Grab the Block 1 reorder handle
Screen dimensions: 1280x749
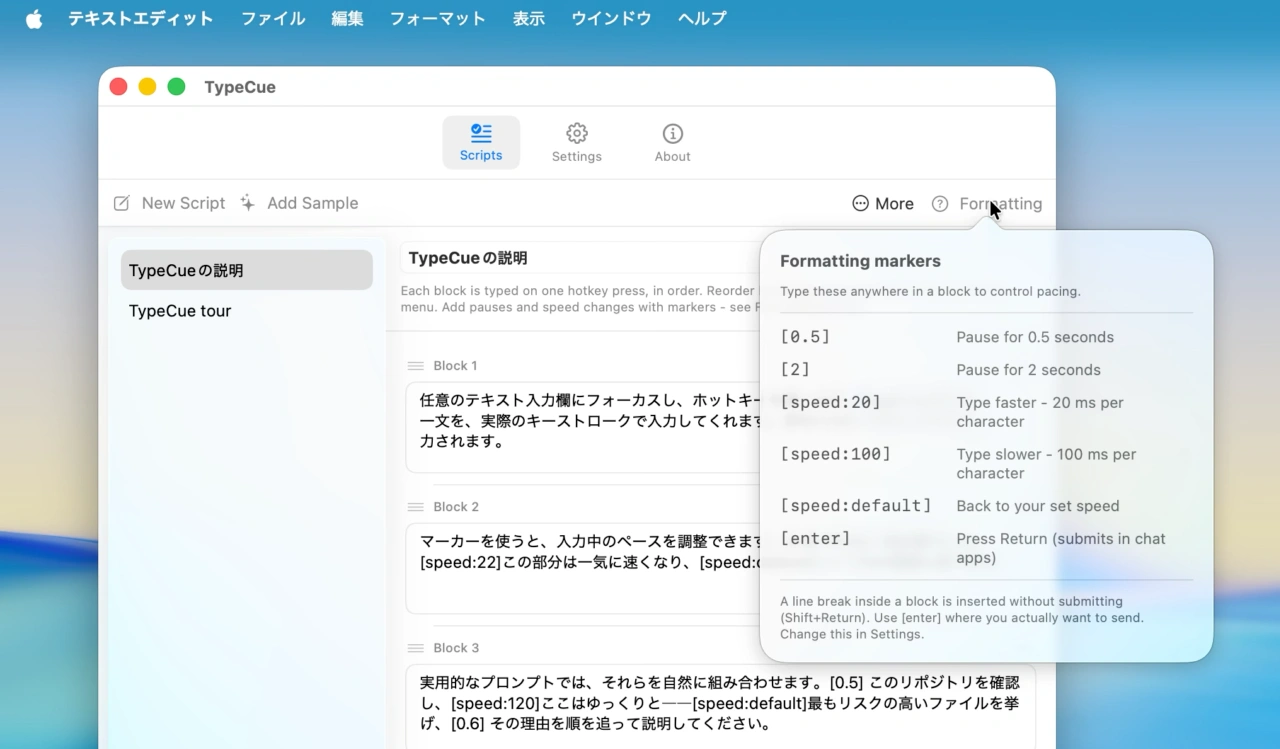416,366
